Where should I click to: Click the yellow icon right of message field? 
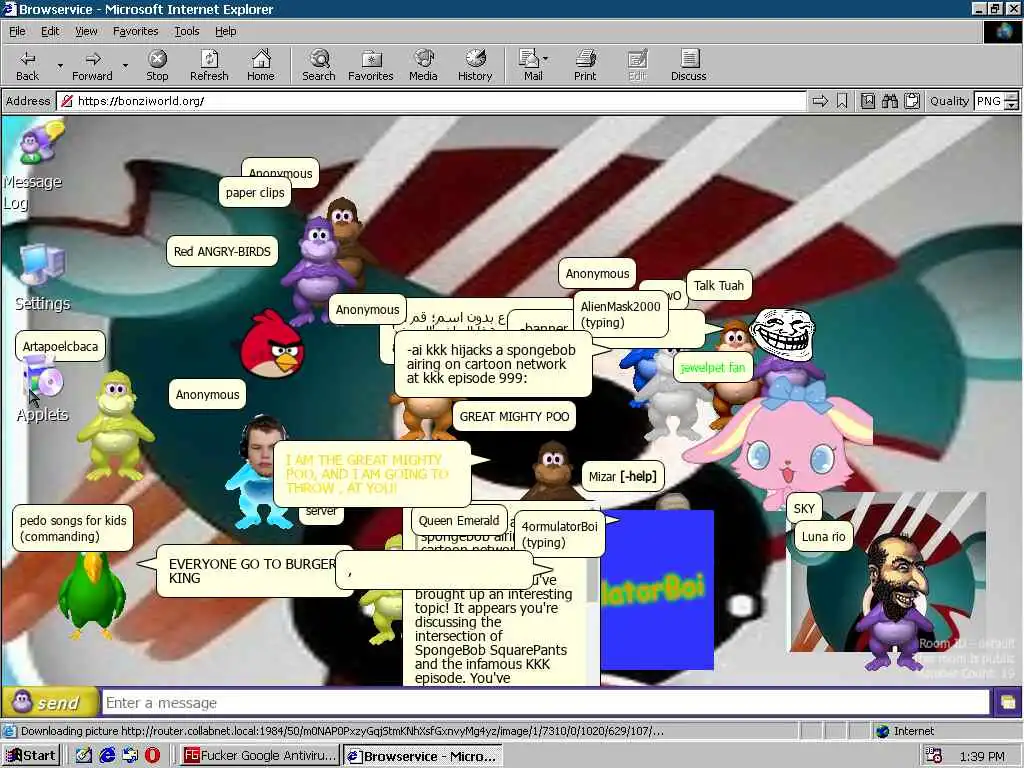click(1007, 703)
